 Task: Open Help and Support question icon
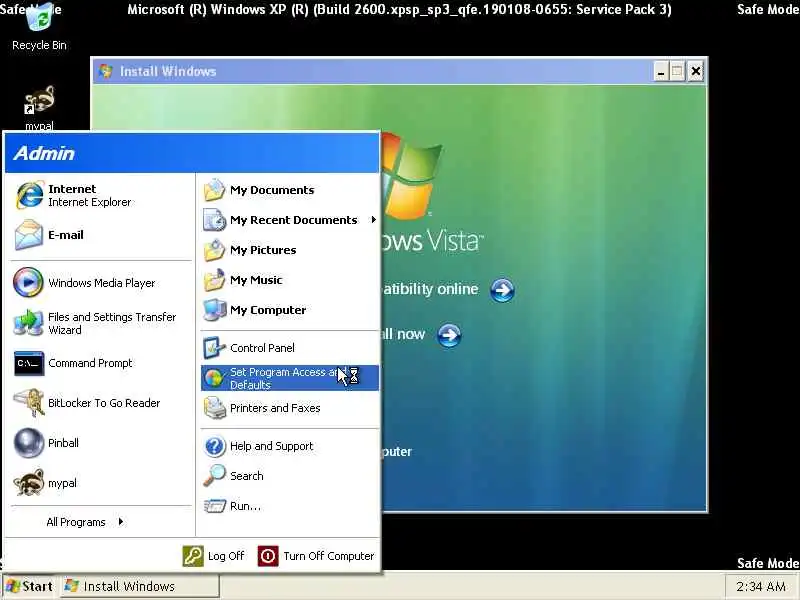pyautogui.click(x=215, y=446)
